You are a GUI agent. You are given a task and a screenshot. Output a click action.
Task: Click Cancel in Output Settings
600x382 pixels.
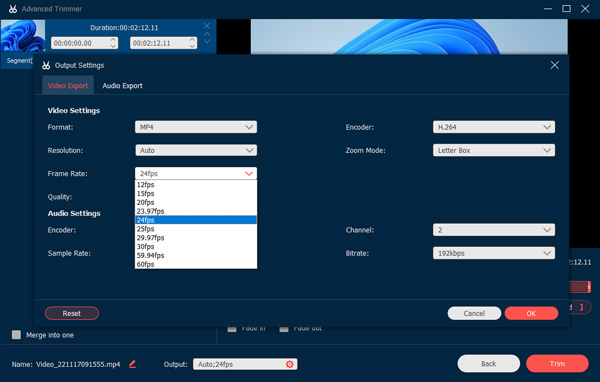click(x=474, y=313)
